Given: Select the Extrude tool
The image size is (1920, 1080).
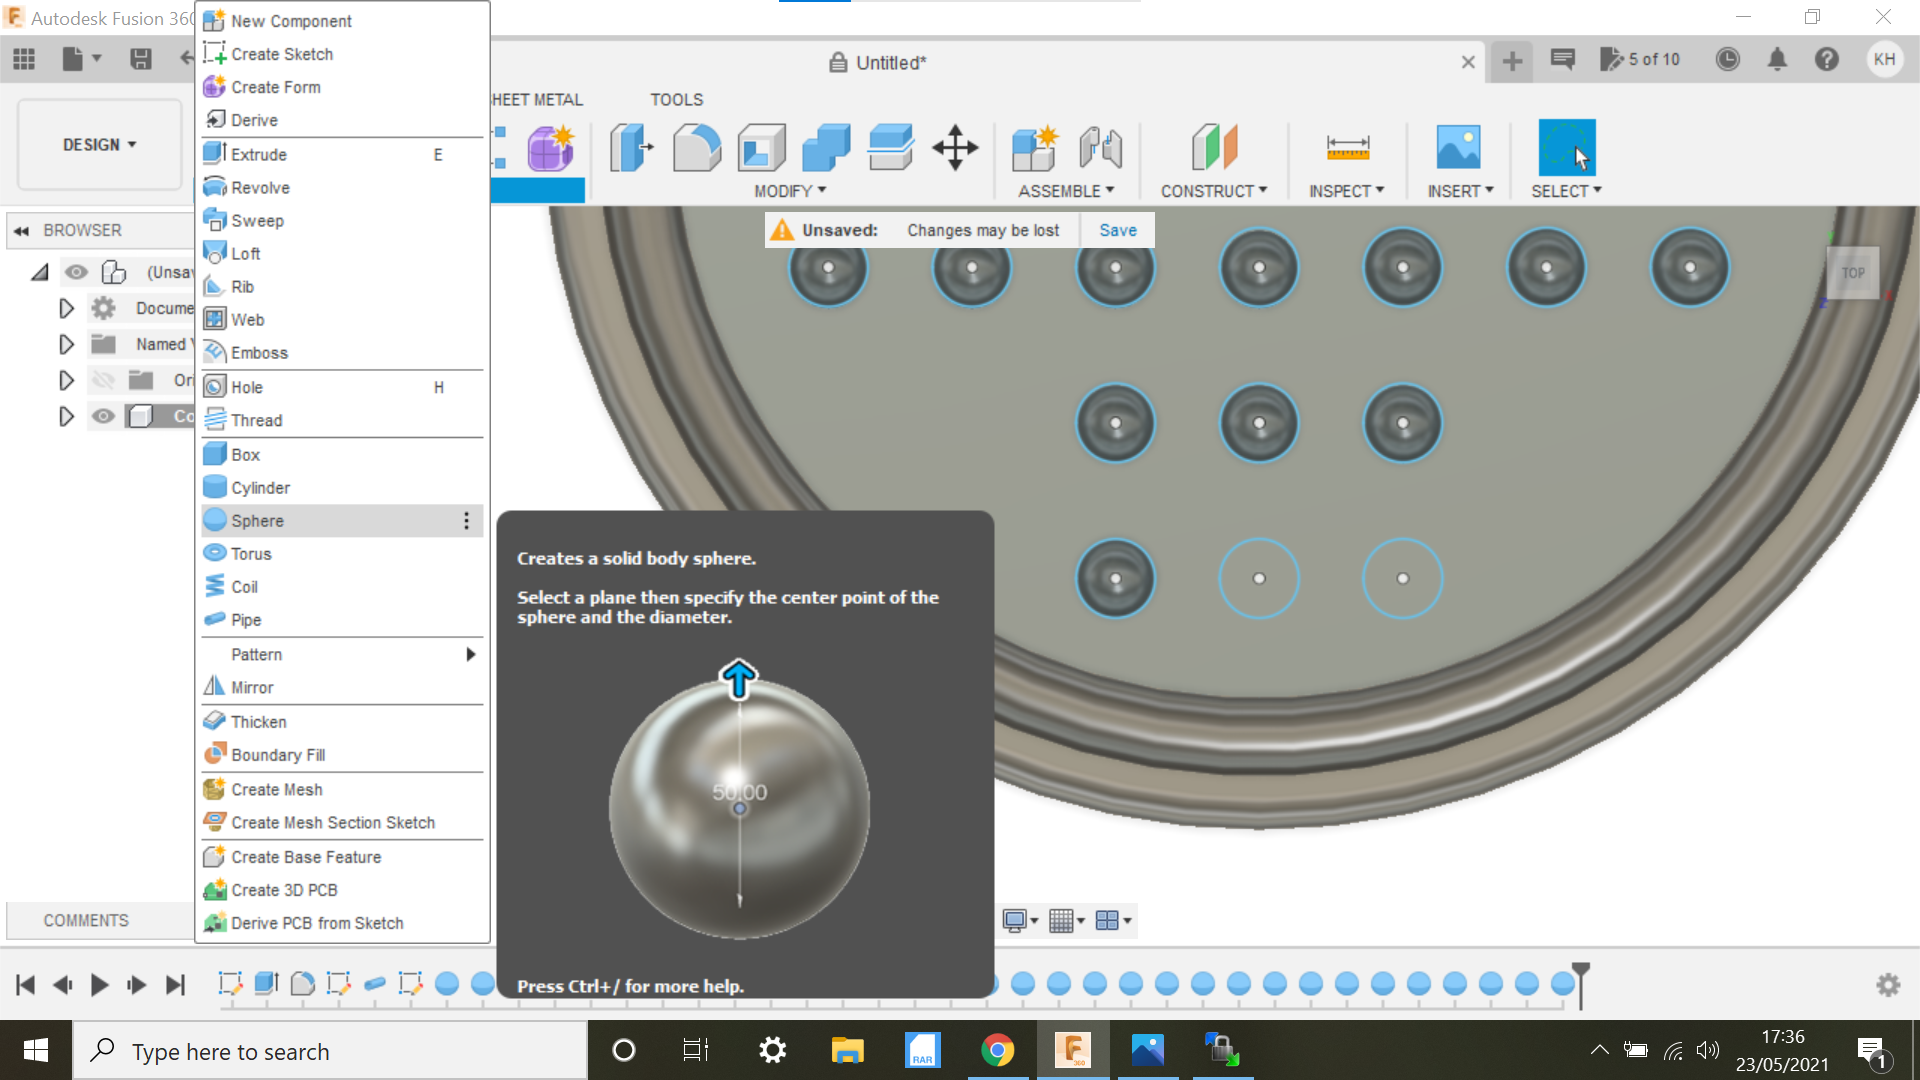Looking at the screenshot, I should click(x=258, y=154).
